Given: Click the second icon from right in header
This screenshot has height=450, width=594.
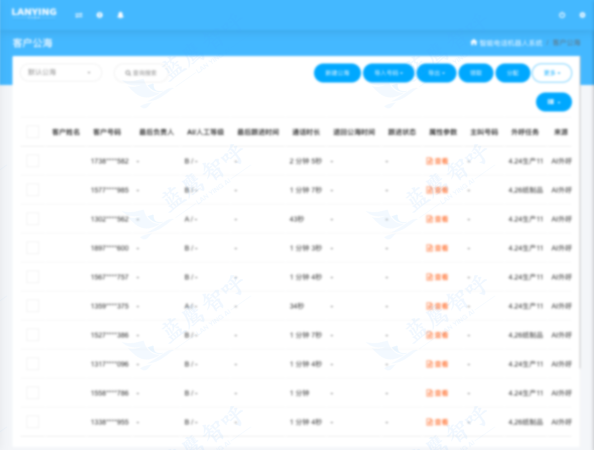Looking at the screenshot, I should click(562, 15).
